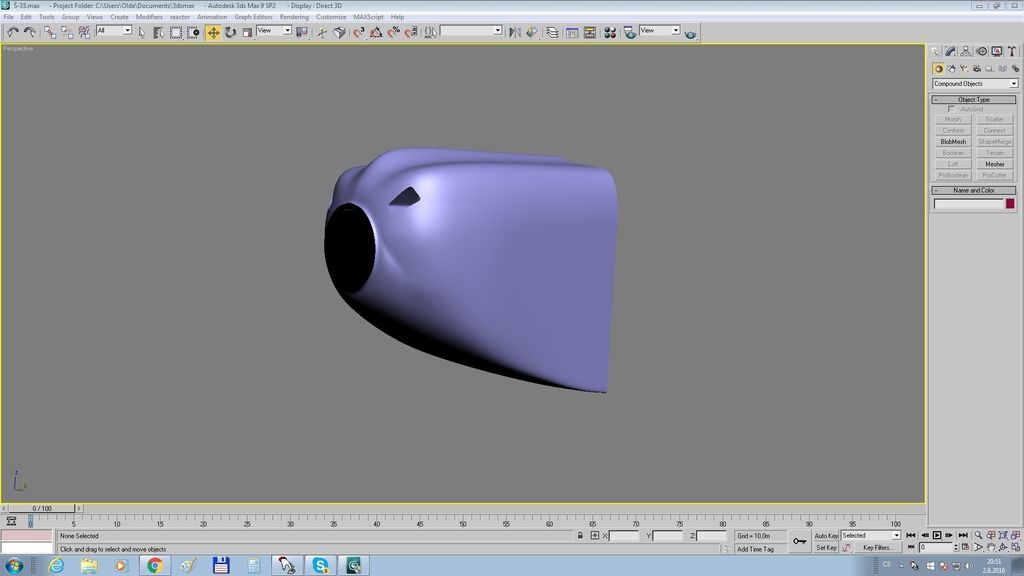This screenshot has height=576, width=1024.
Task: Open the Modifiers menu
Action: pos(149,17)
